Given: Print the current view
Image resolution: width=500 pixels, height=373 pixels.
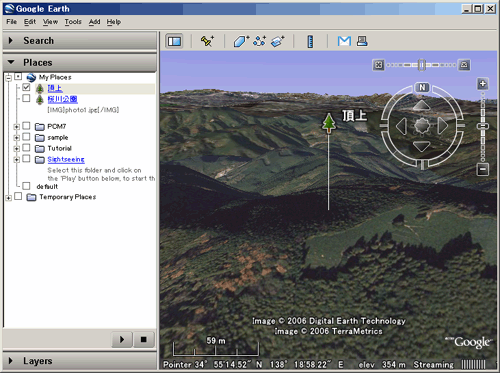Looking at the screenshot, I should tap(362, 41).
